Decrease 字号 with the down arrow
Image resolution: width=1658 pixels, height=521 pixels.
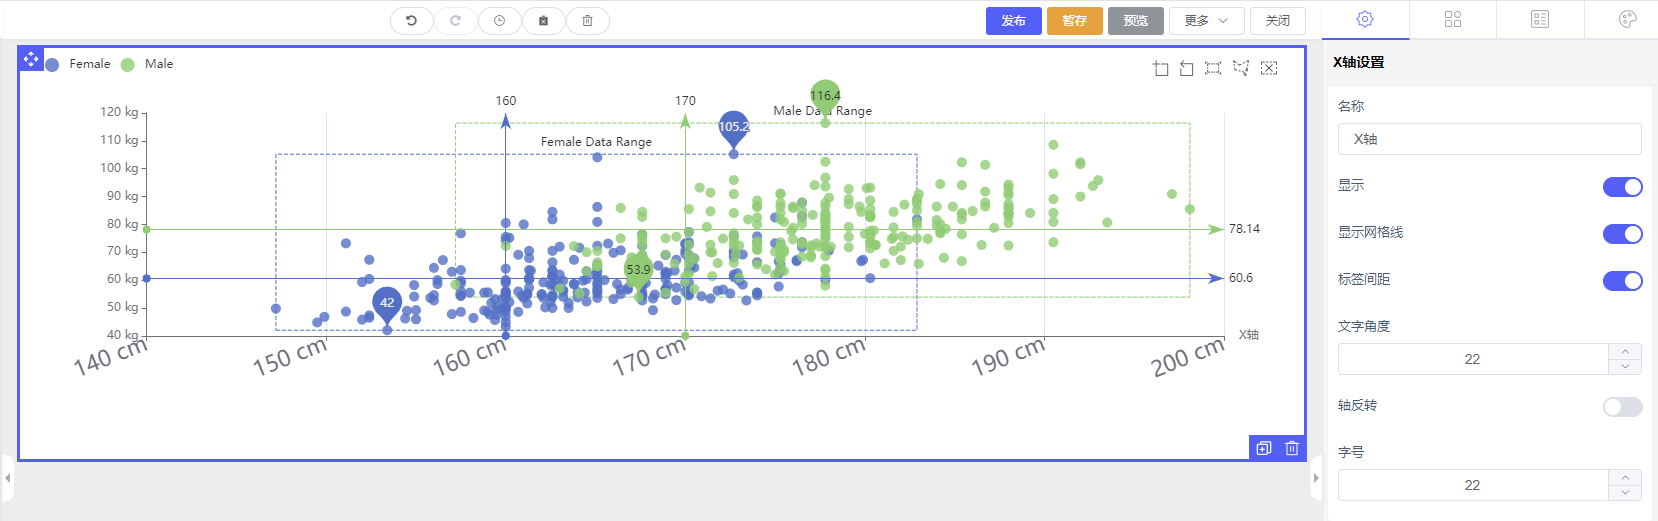point(1625,492)
